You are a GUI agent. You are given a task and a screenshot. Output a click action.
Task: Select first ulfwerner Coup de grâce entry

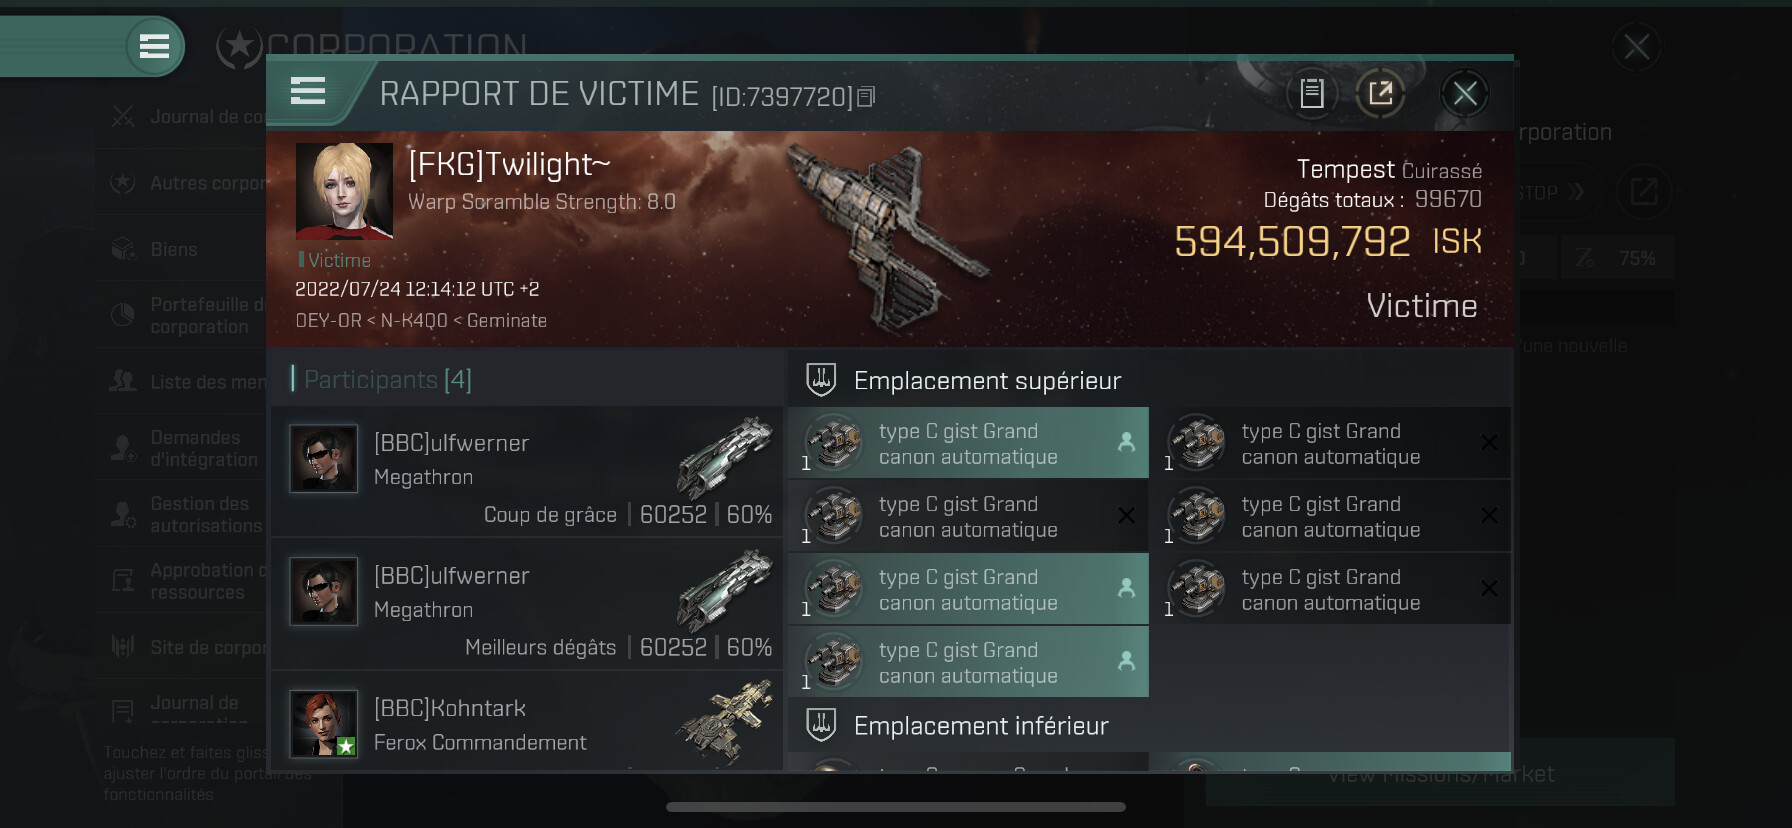point(527,471)
